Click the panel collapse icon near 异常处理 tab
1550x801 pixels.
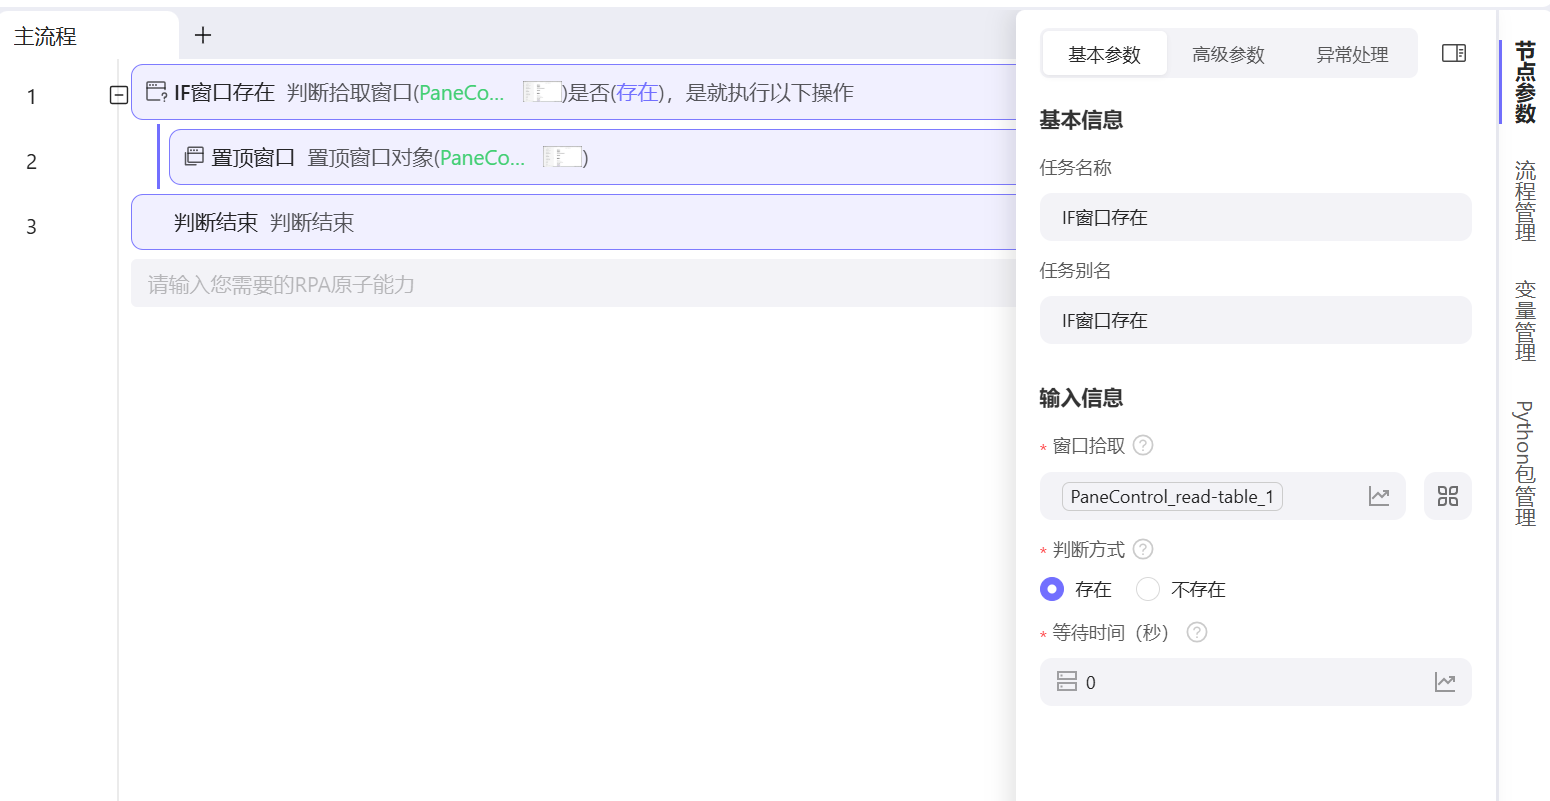pos(1453,52)
